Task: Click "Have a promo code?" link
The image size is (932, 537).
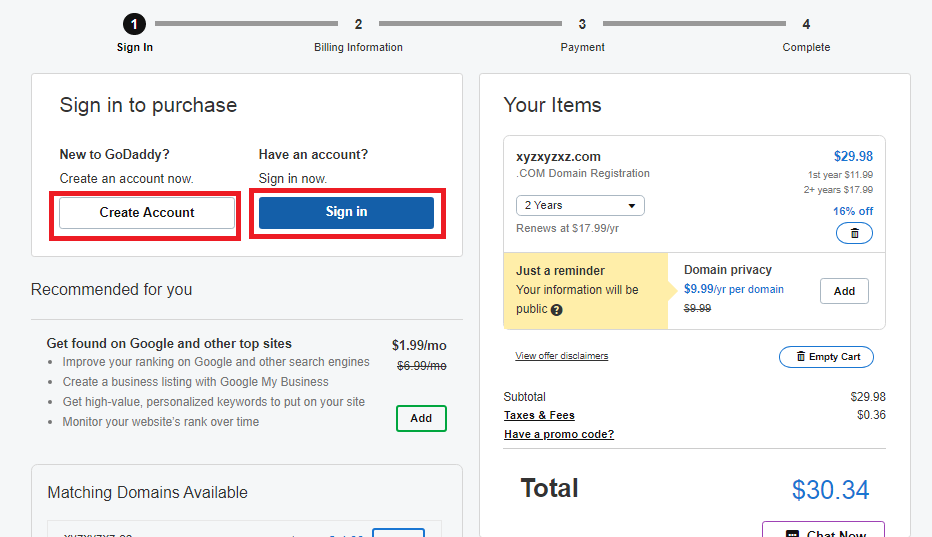Action: click(x=559, y=434)
